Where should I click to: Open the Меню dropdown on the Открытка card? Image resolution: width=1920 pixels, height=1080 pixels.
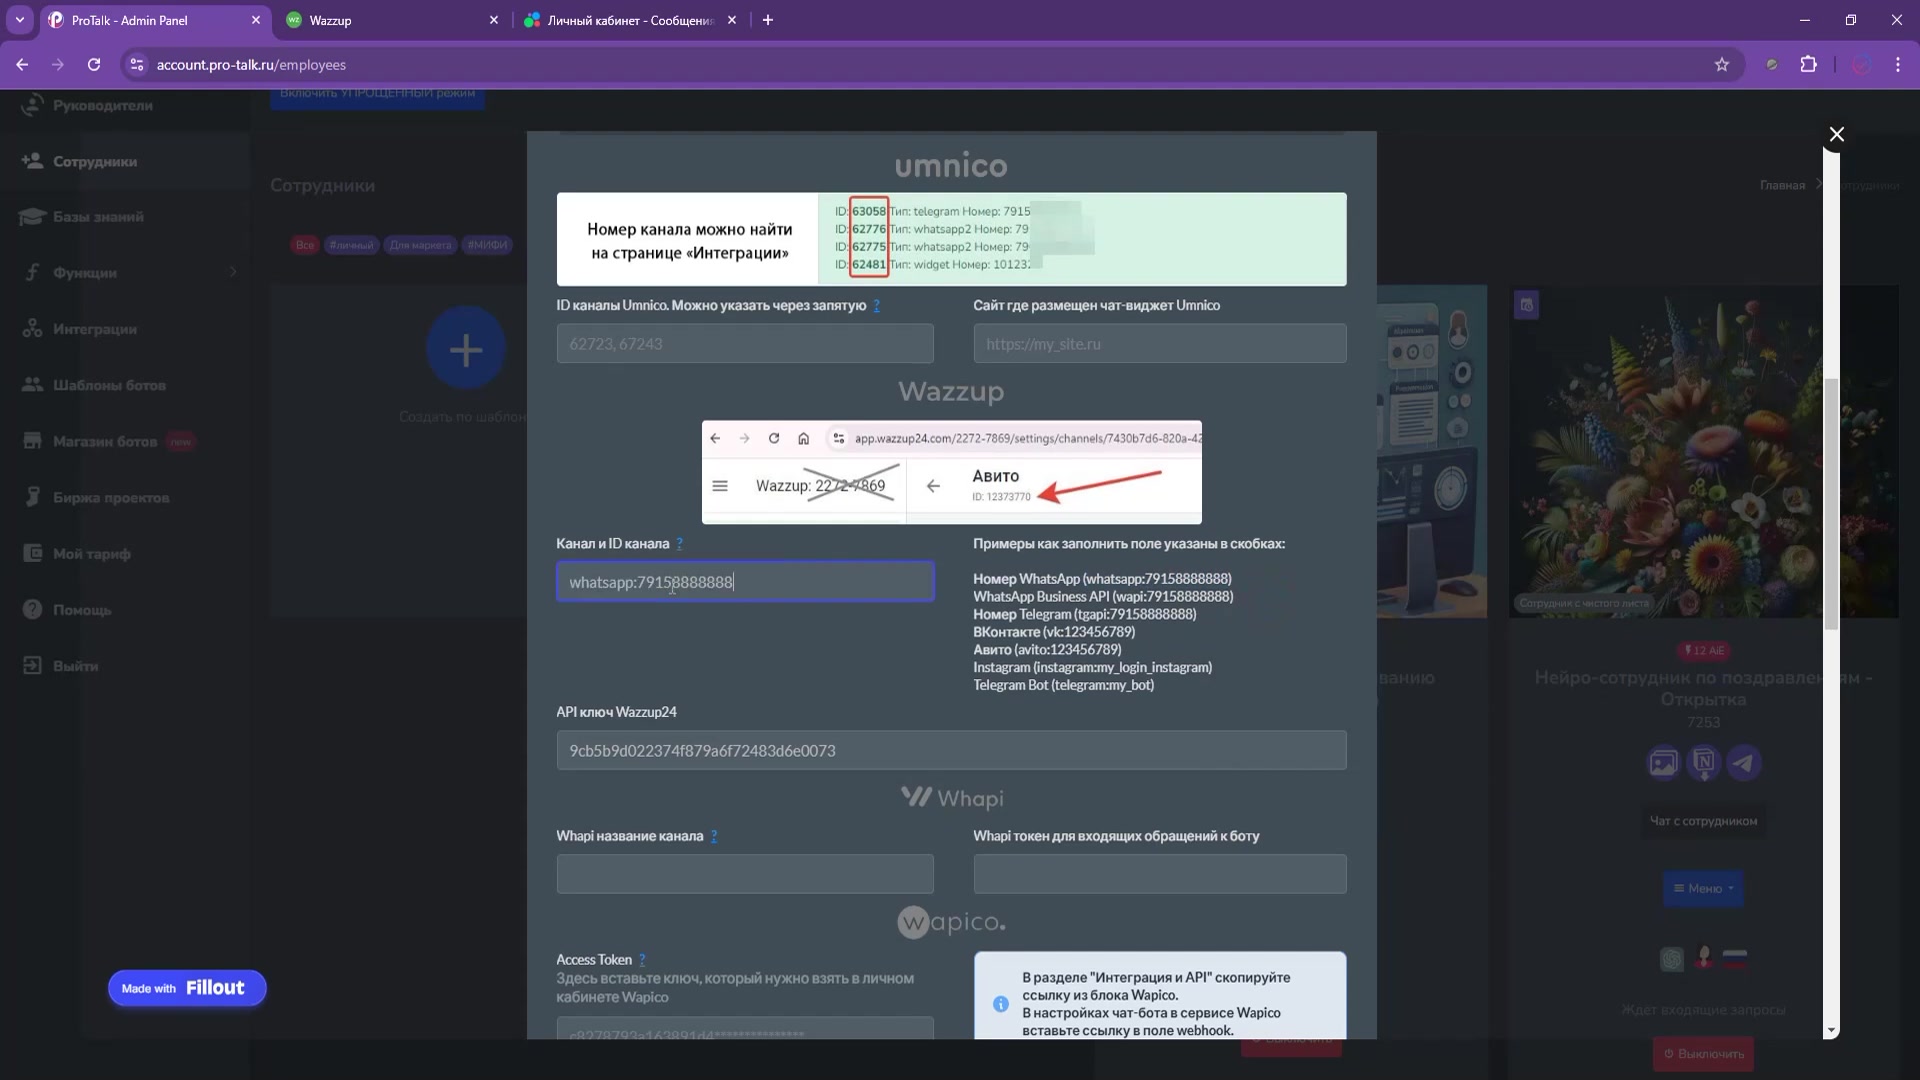[x=1704, y=888]
